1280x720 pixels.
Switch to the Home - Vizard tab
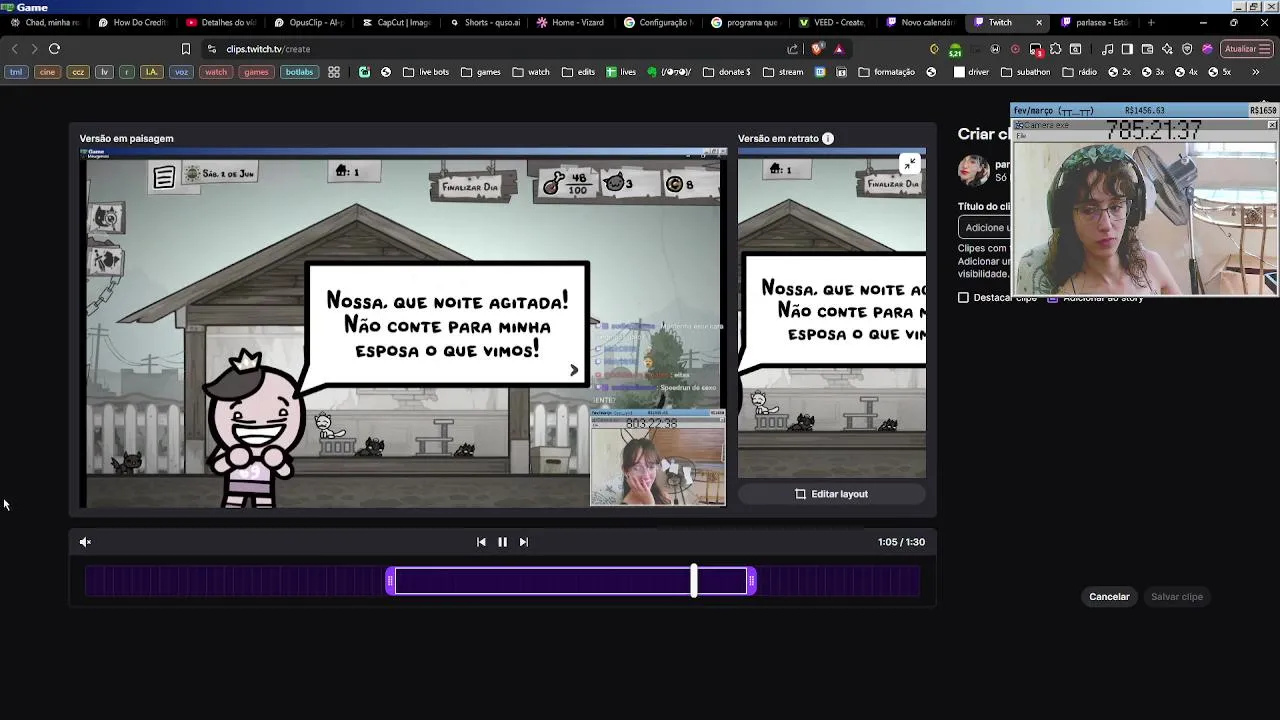(572, 22)
